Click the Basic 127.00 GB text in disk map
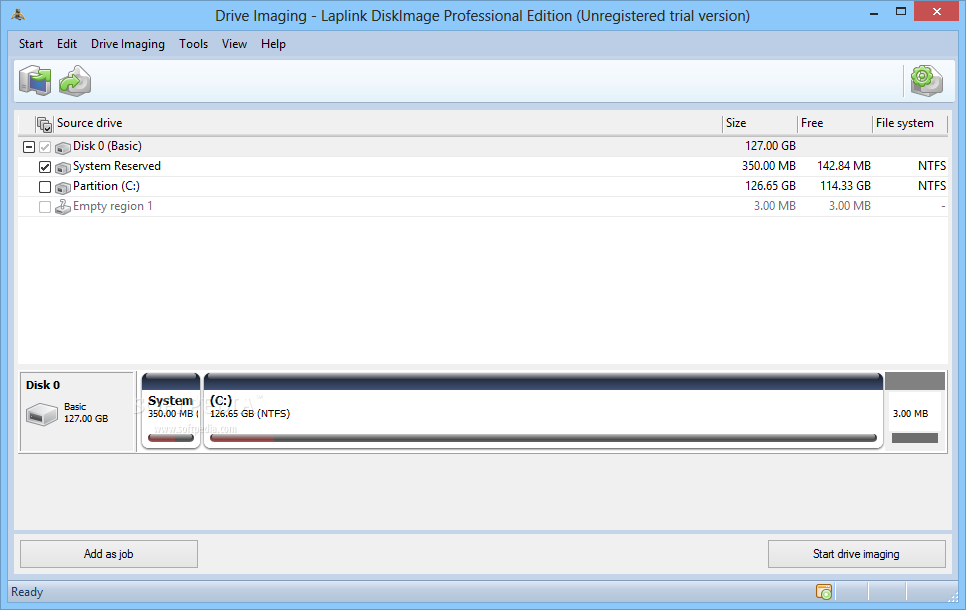 click(x=86, y=412)
